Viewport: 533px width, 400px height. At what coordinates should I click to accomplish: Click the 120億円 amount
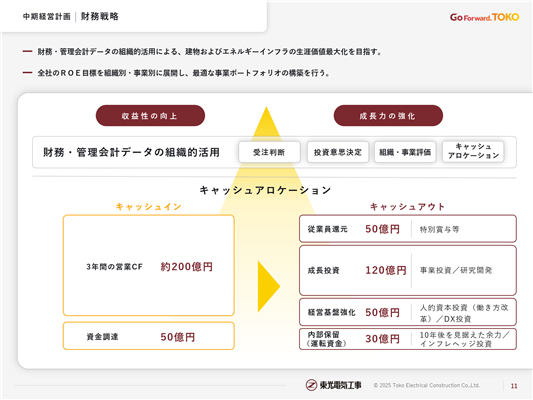click(x=386, y=270)
